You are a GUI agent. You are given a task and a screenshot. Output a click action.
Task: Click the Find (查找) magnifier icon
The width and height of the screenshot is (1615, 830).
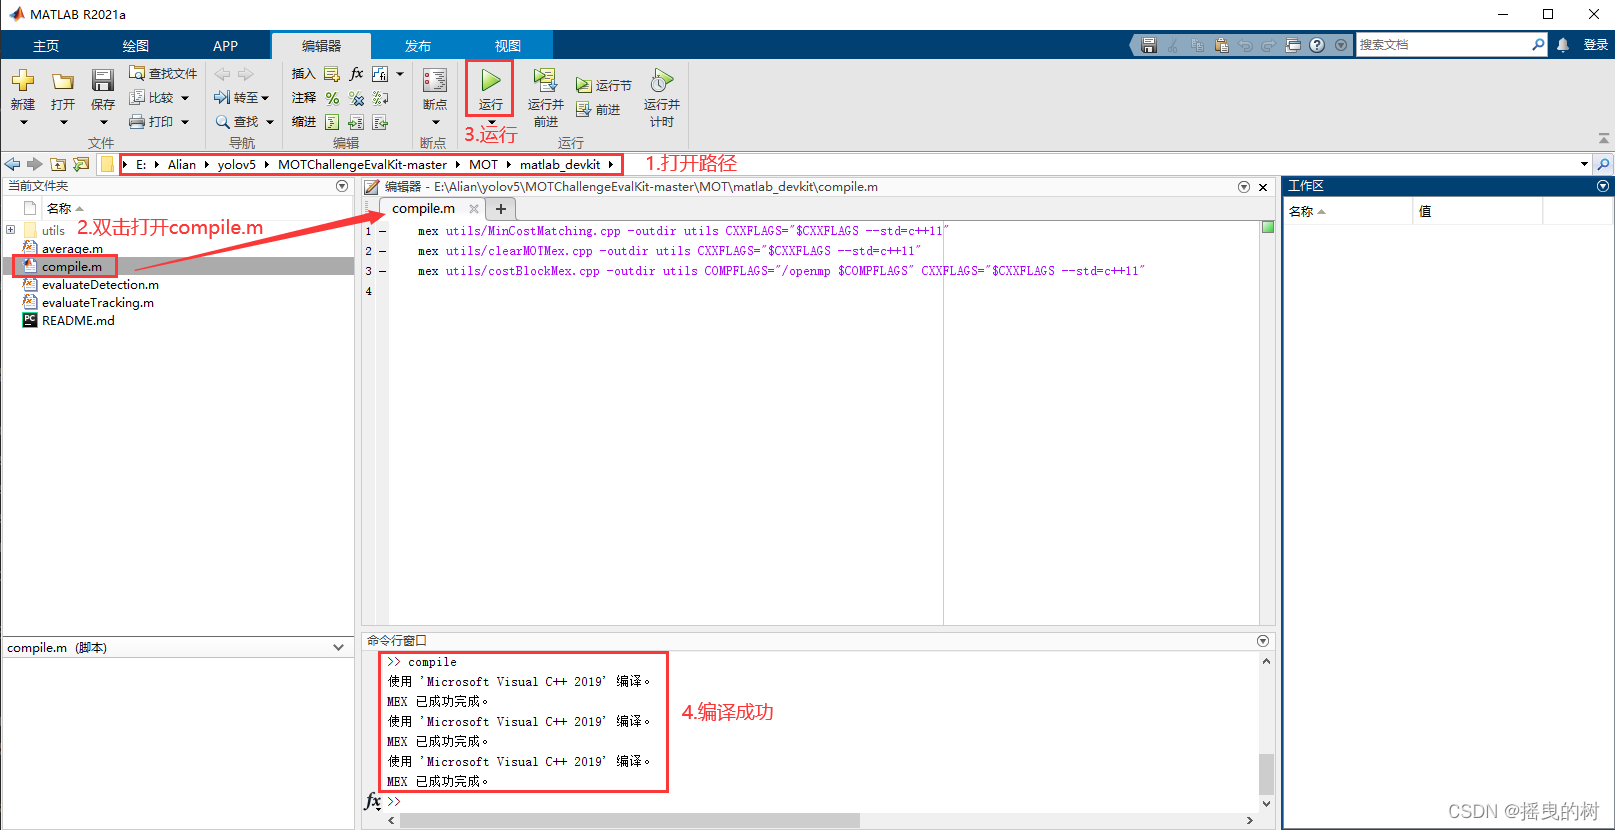223,121
